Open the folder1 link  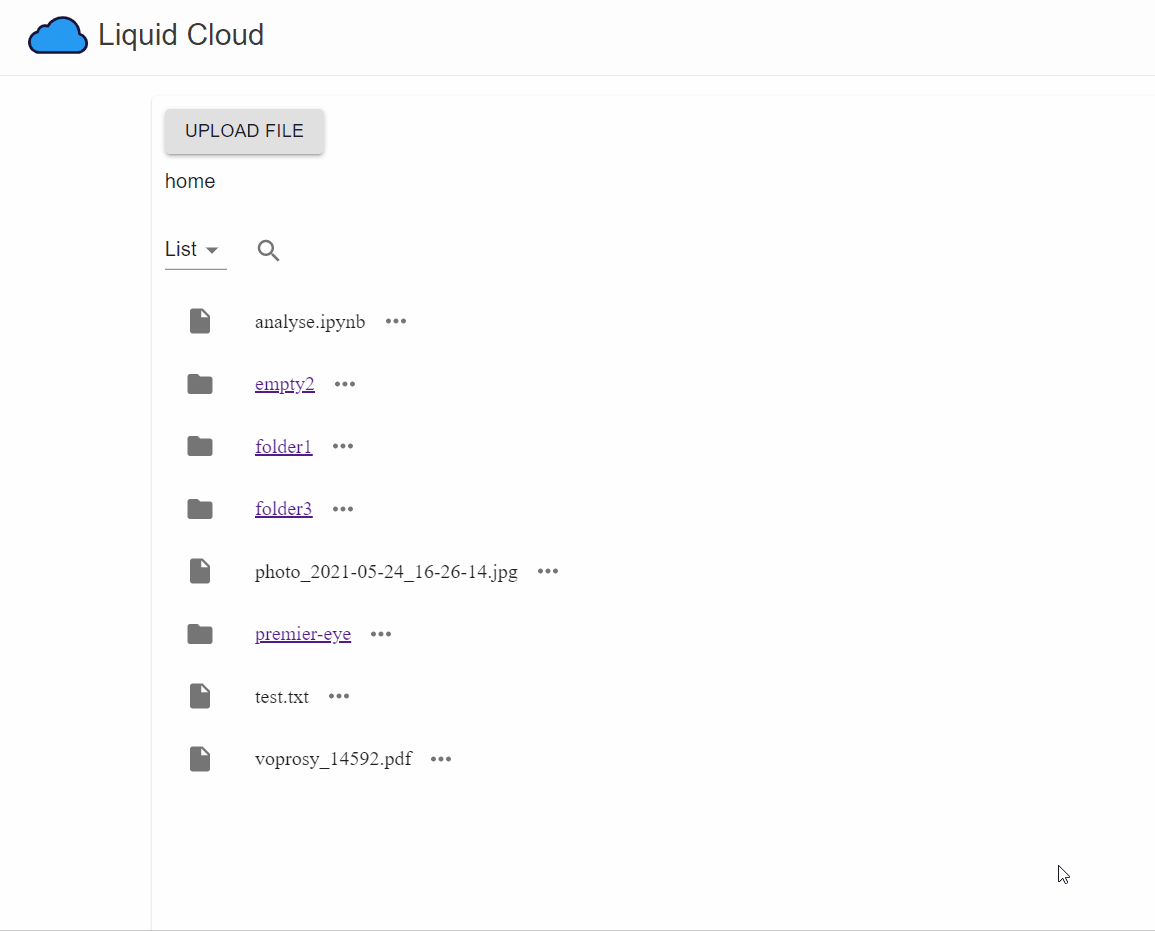pos(283,447)
